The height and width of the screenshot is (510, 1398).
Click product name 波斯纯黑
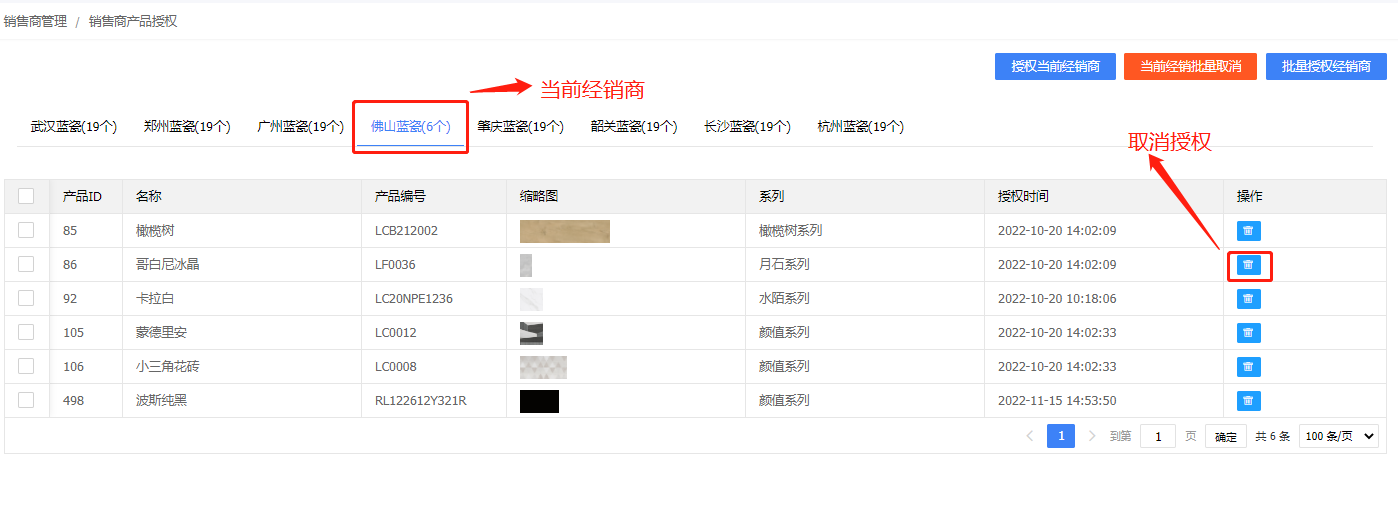[161, 401]
